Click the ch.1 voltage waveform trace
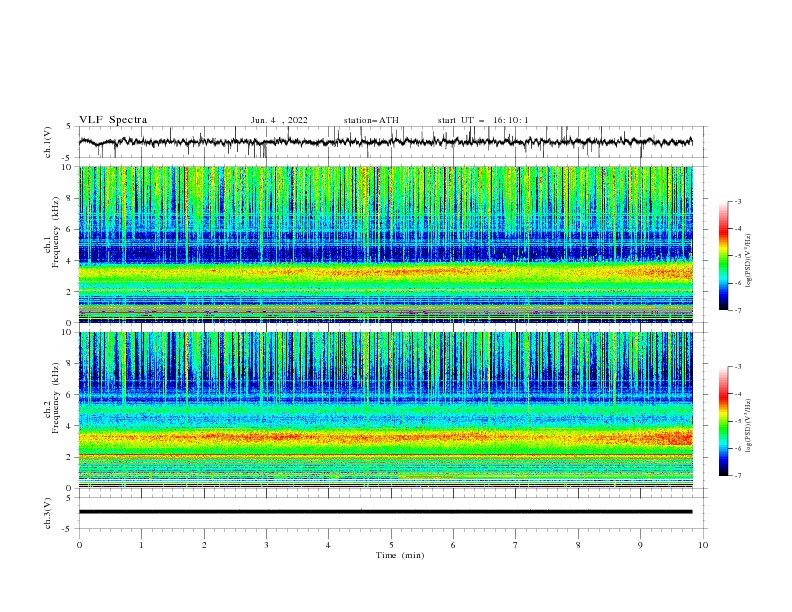 click(385, 142)
